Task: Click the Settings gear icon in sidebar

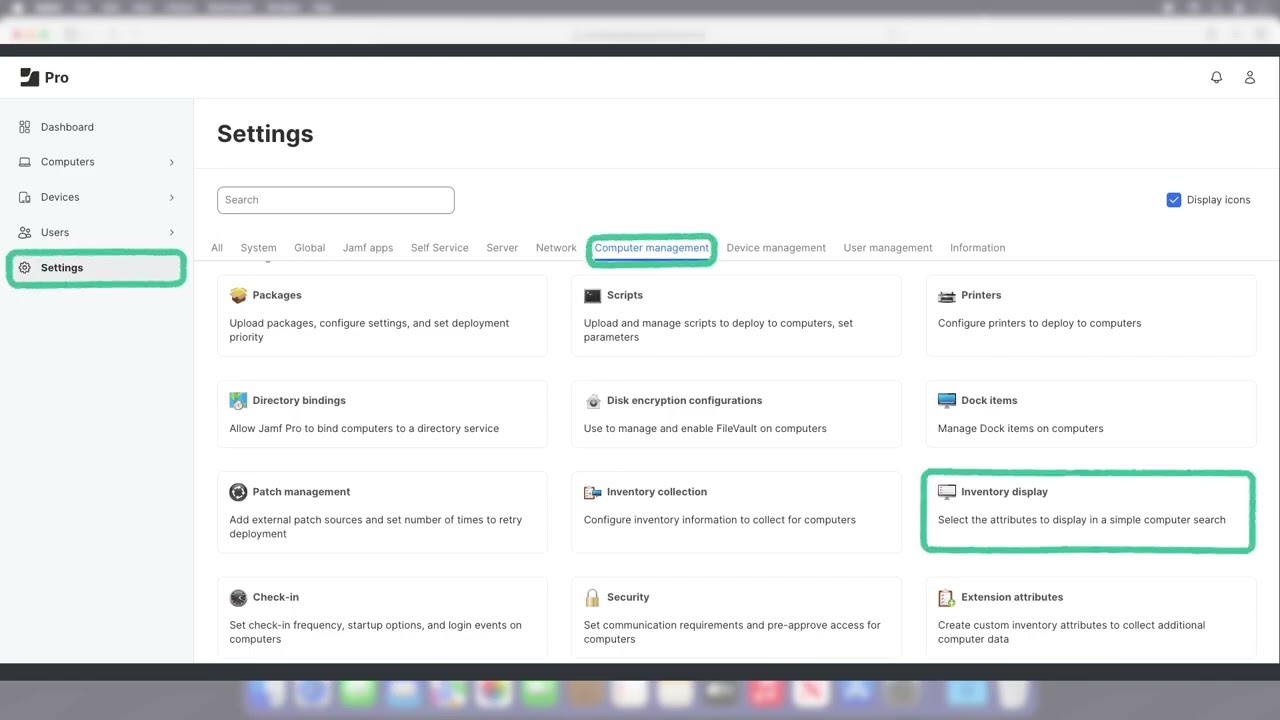Action: pyautogui.click(x=25, y=268)
